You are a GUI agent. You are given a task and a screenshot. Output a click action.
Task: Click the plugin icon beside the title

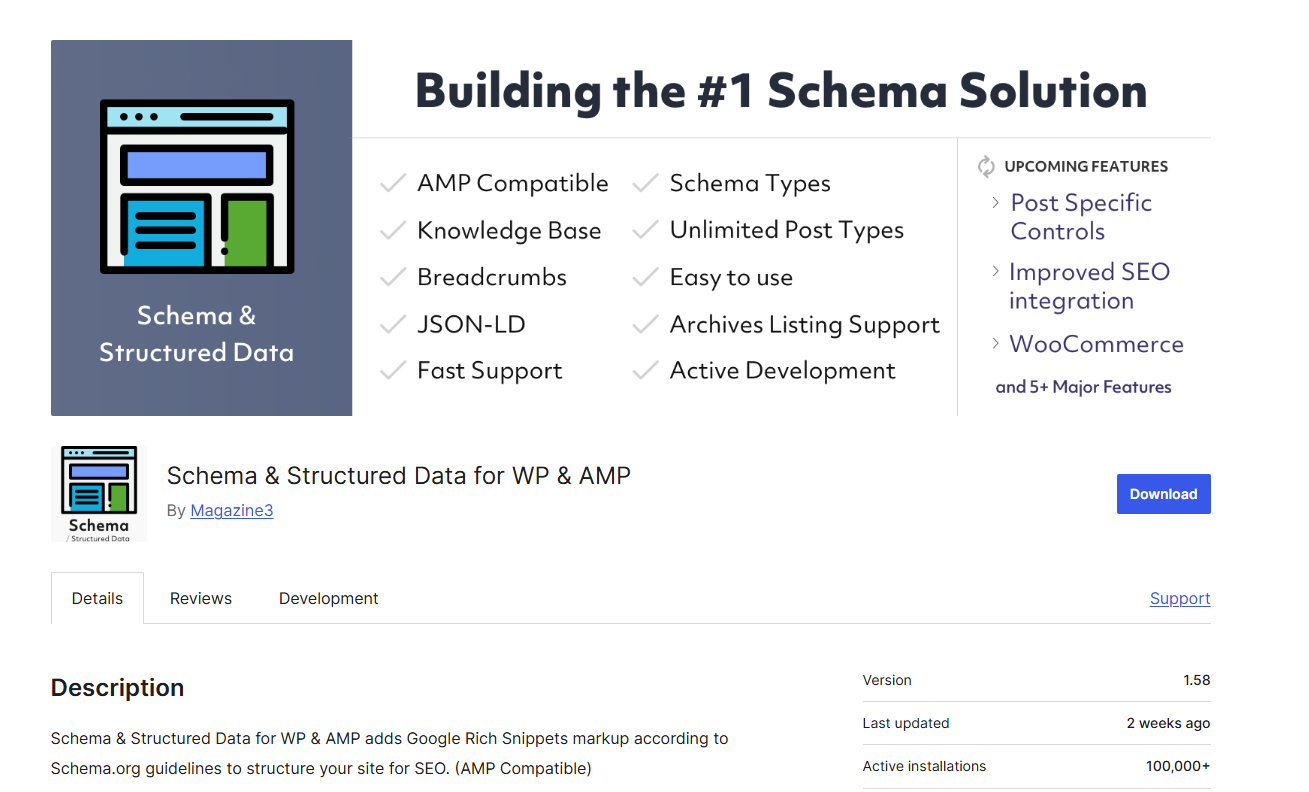tap(98, 491)
